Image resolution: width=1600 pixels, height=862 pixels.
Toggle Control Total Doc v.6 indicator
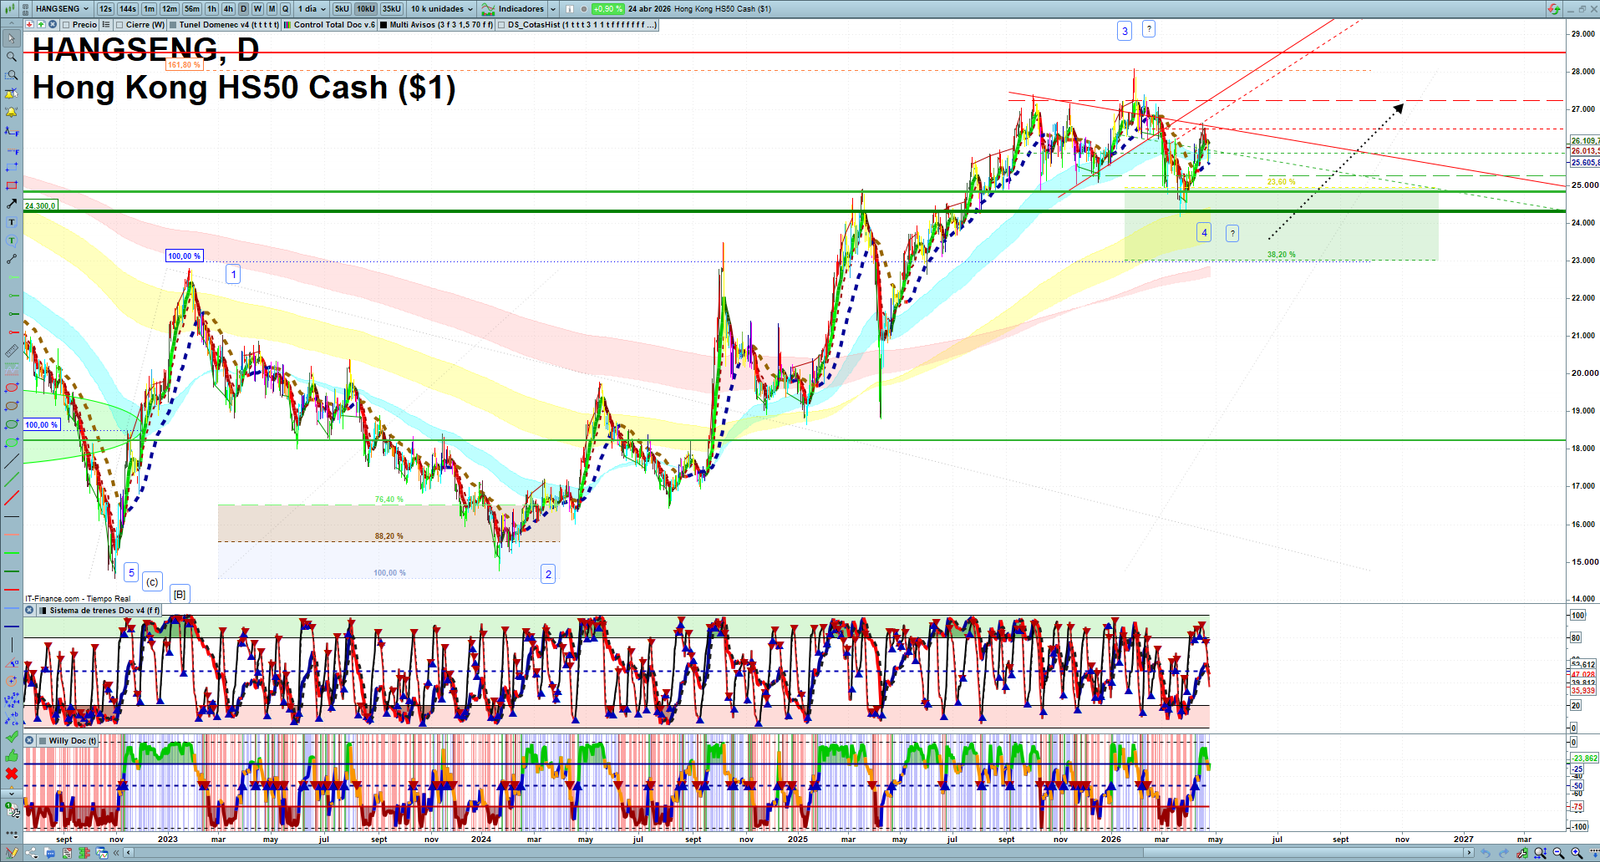[x=288, y=25]
